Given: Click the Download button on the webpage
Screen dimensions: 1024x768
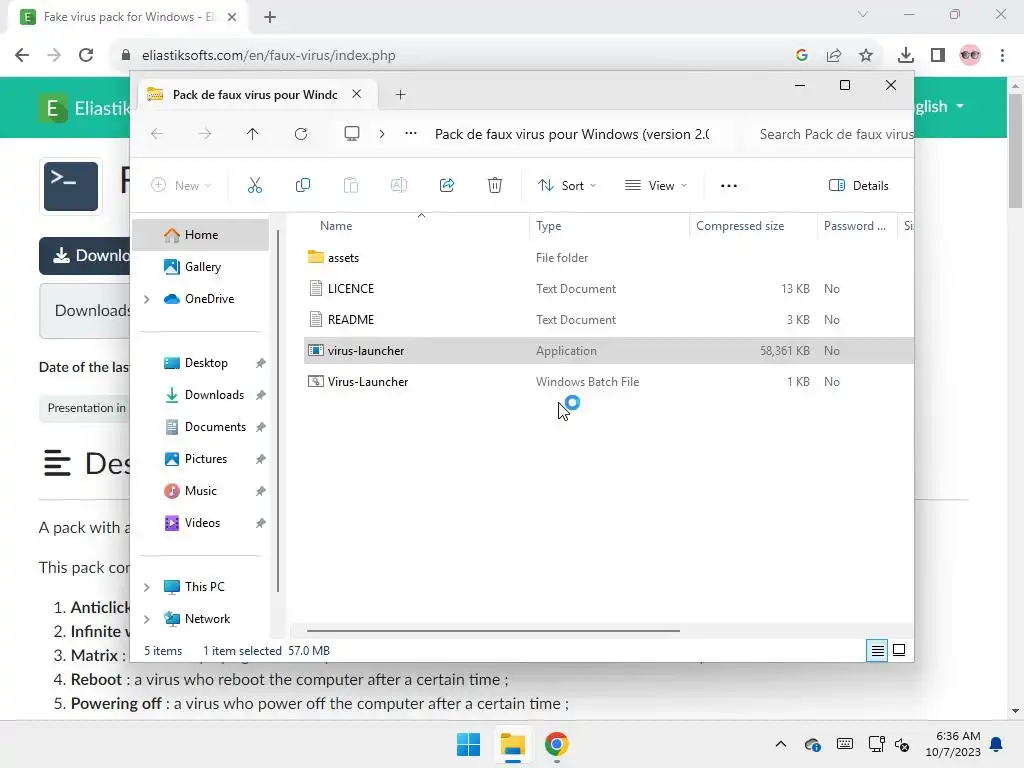Looking at the screenshot, I should coord(85,255).
